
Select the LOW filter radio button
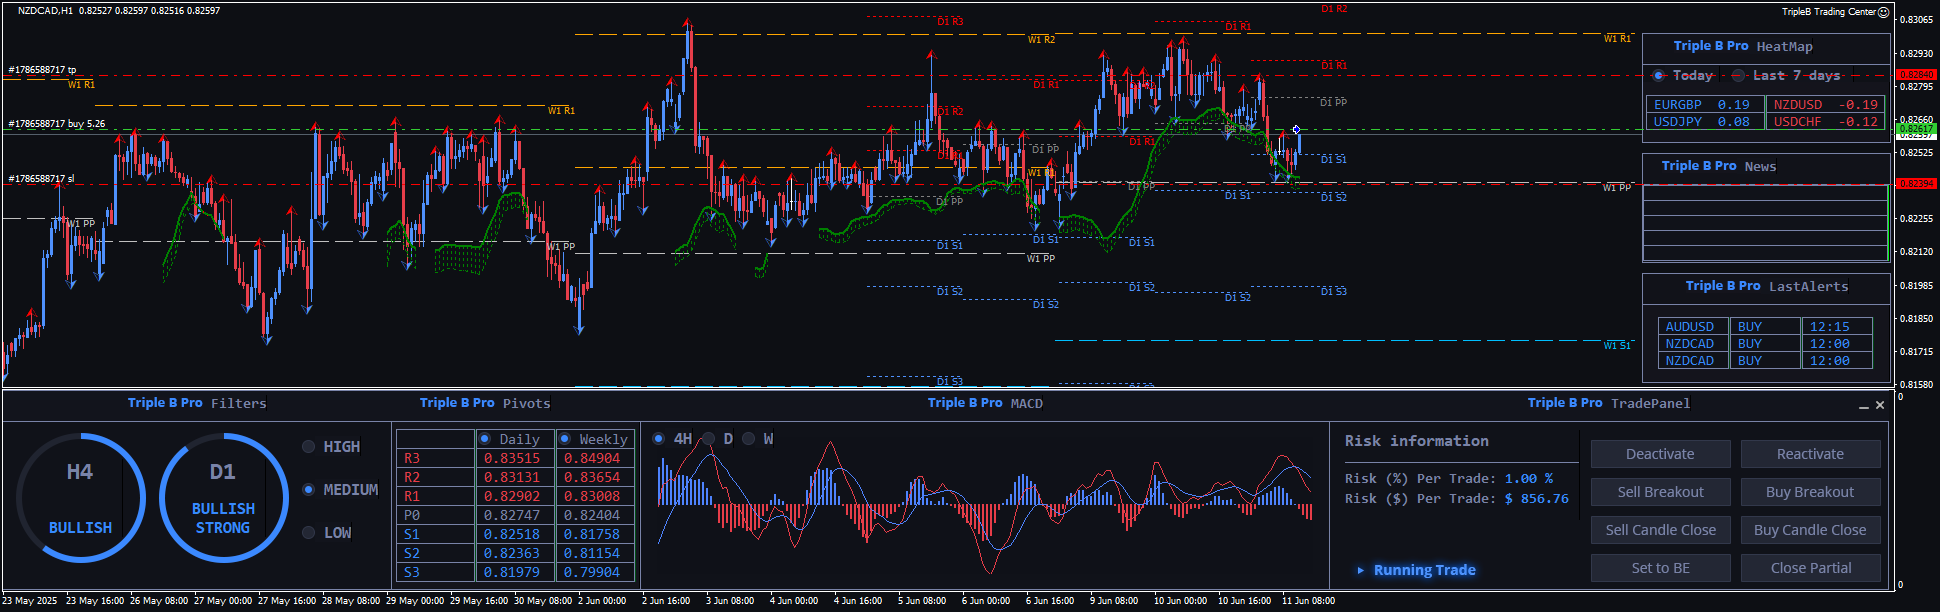[309, 533]
